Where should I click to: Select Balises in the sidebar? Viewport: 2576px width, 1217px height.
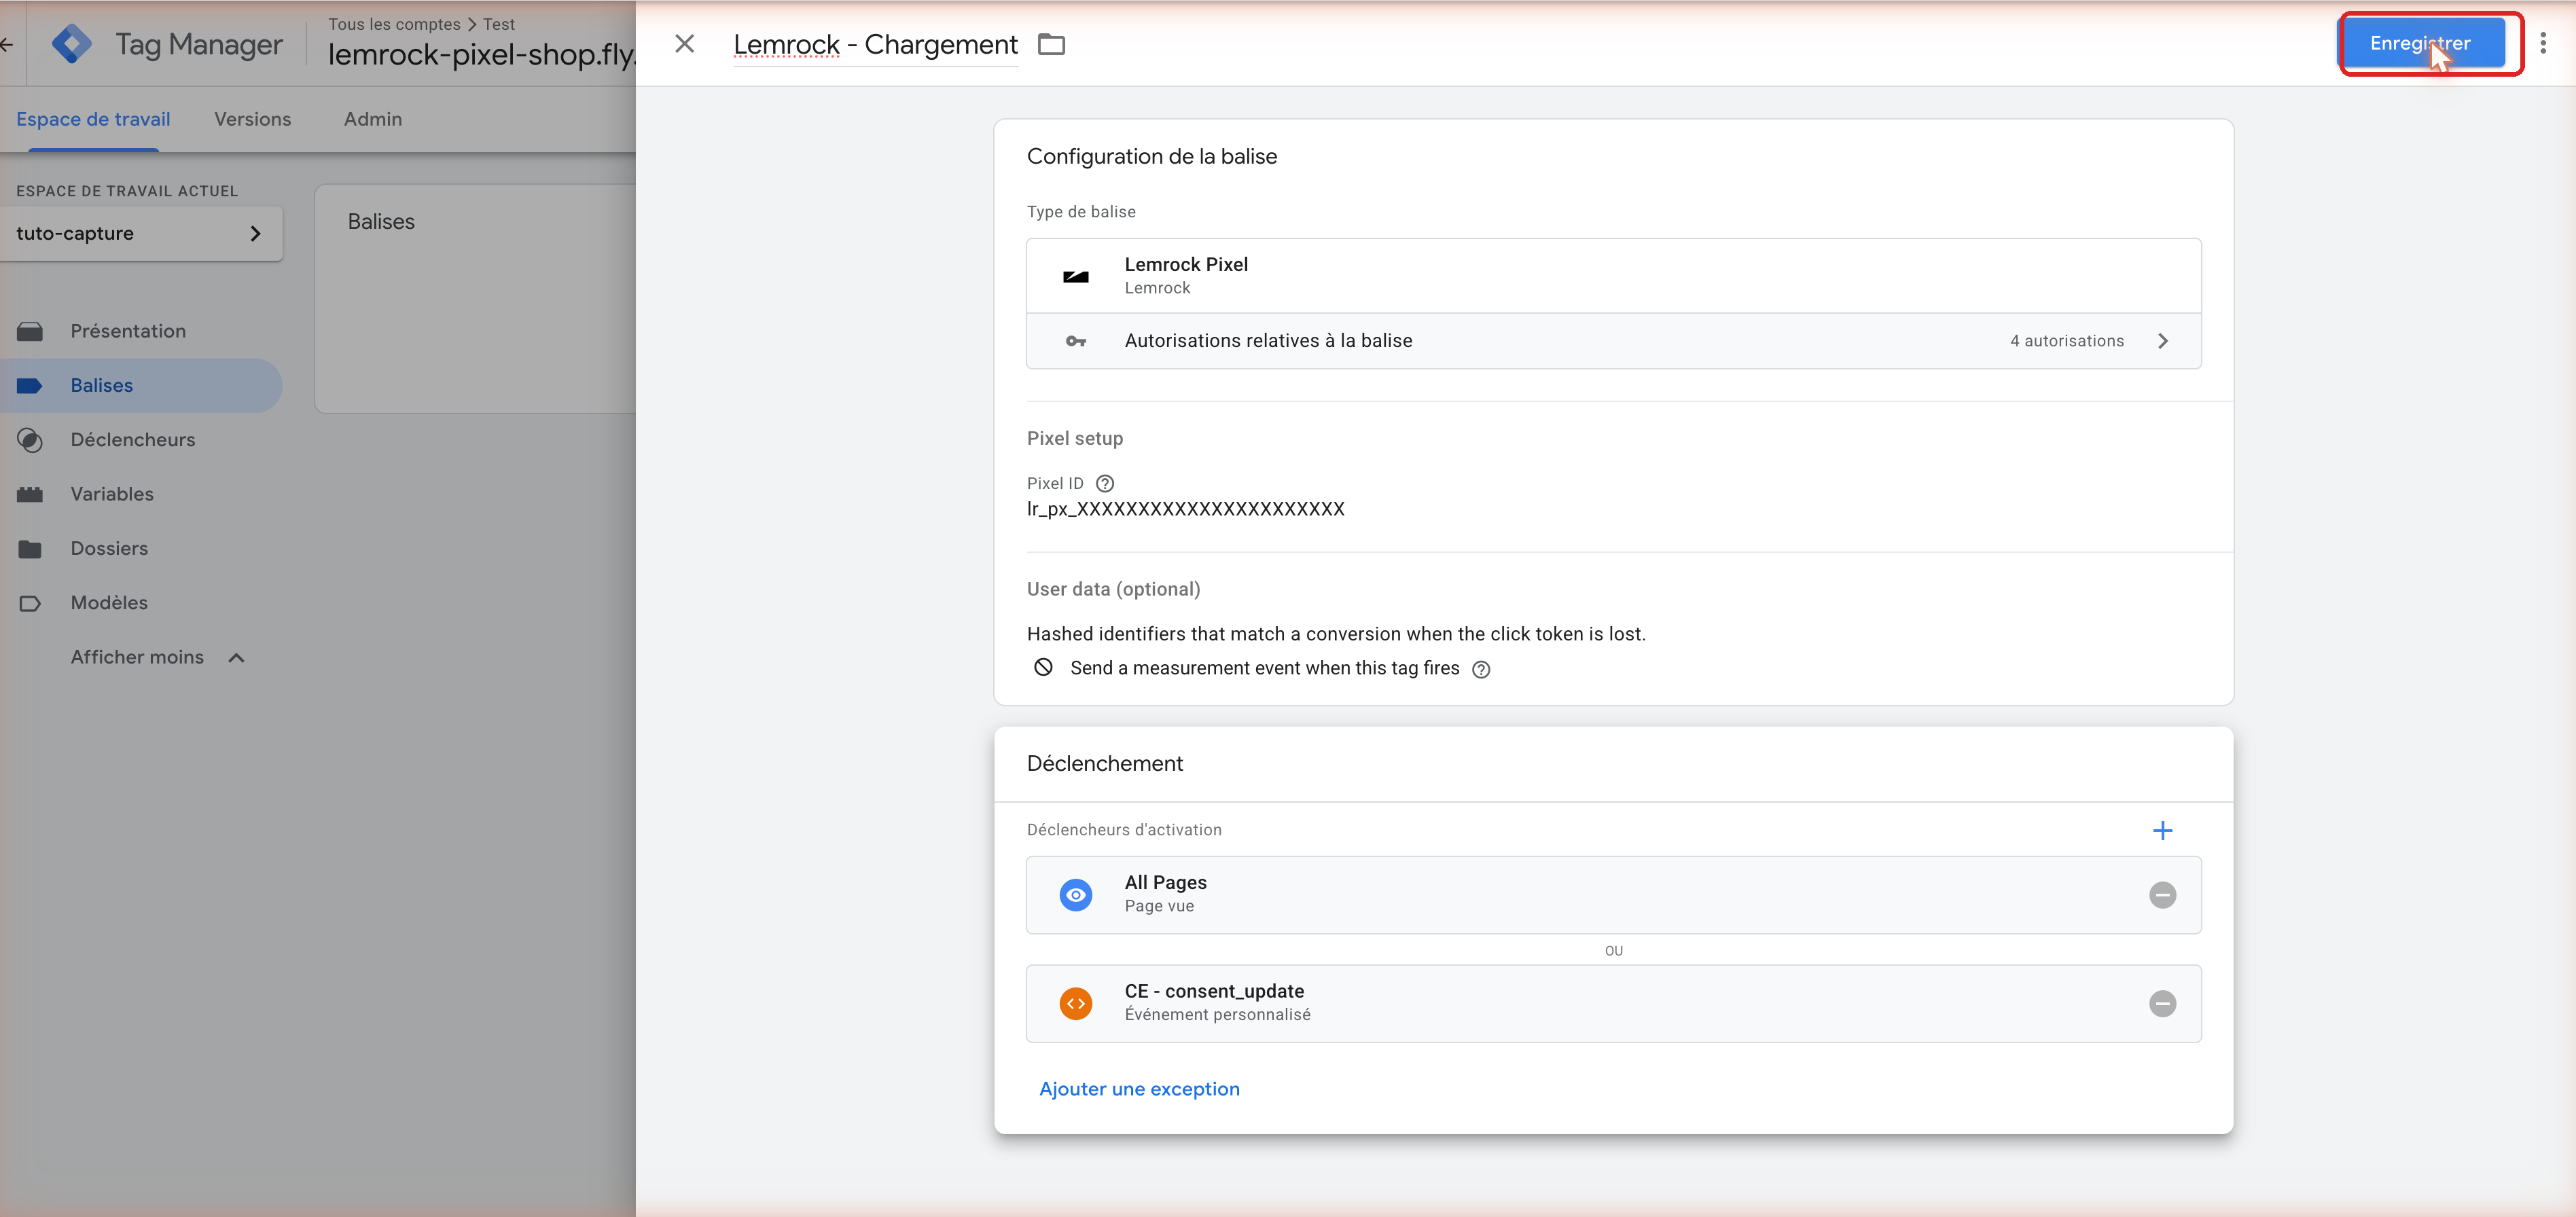click(140, 386)
